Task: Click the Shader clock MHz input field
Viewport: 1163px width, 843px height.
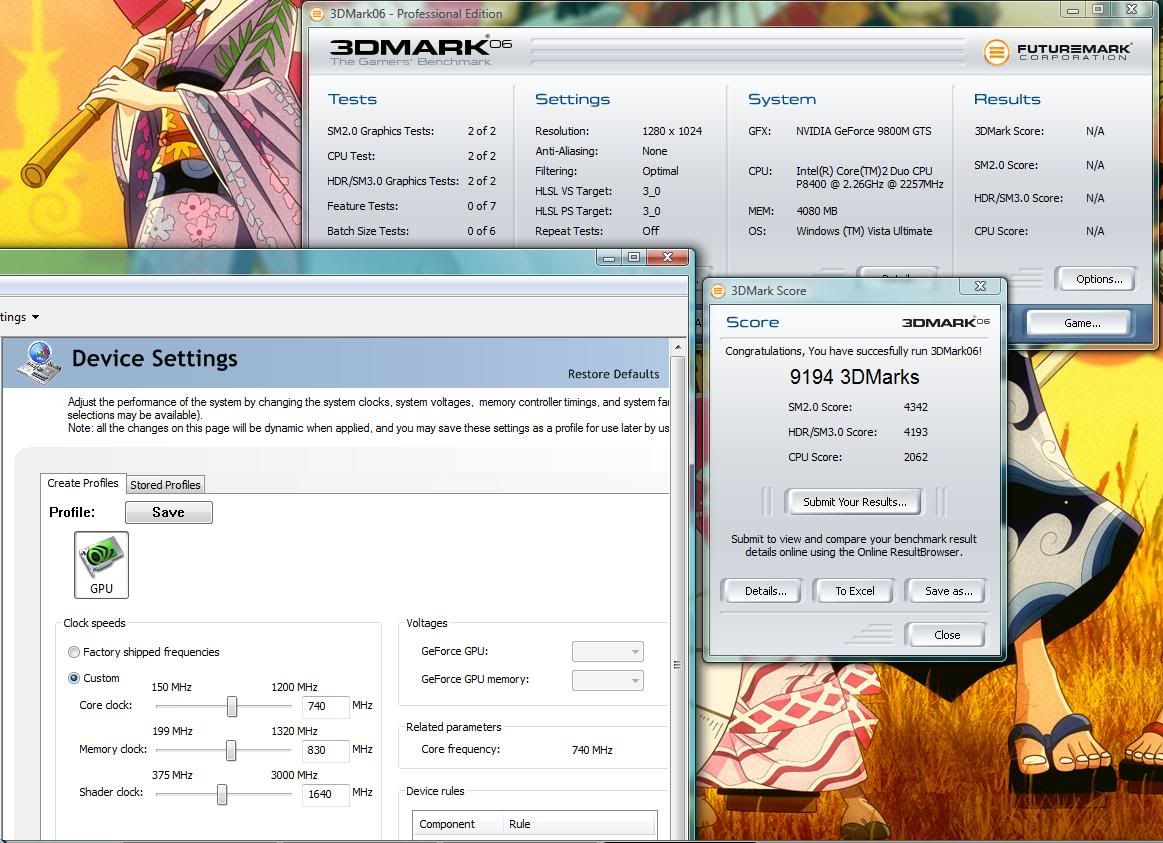Action: [x=325, y=794]
